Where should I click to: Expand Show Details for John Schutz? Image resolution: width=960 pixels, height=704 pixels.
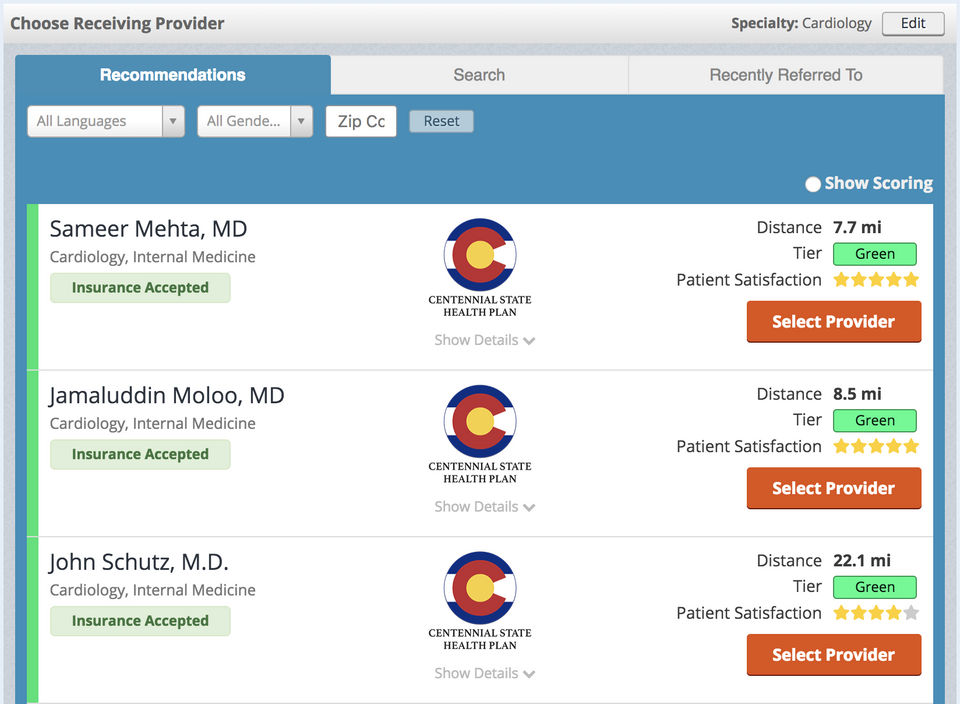(x=484, y=673)
